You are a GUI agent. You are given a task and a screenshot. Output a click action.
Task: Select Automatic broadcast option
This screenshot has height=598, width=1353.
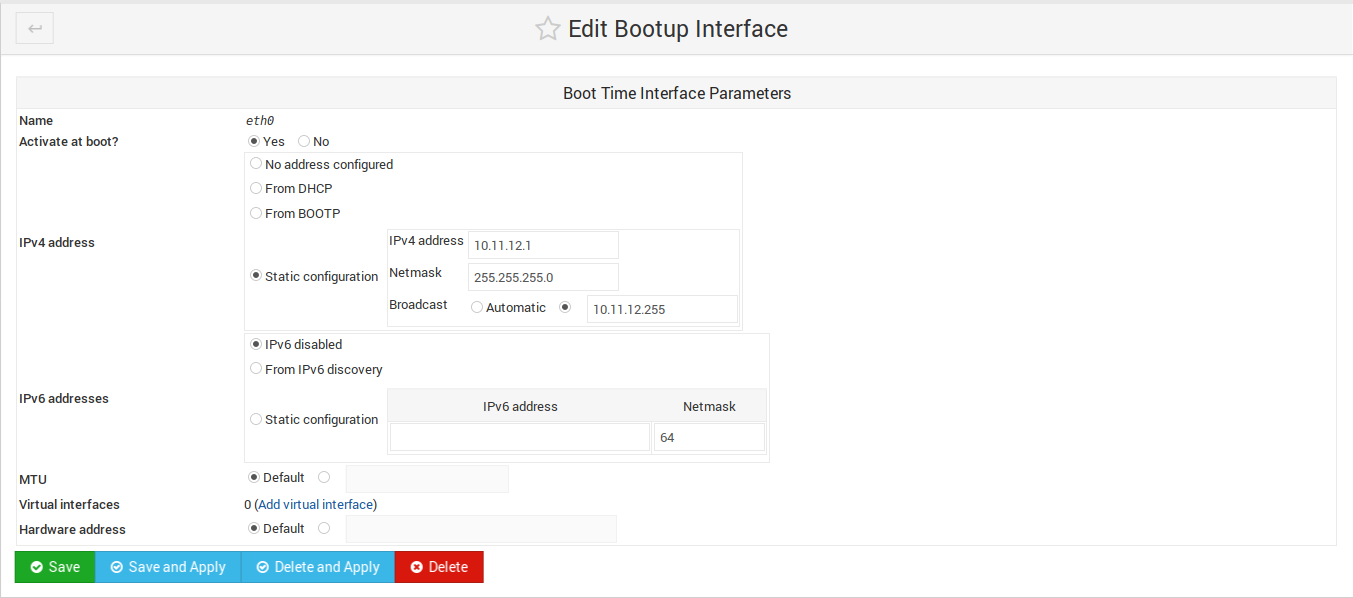point(477,308)
